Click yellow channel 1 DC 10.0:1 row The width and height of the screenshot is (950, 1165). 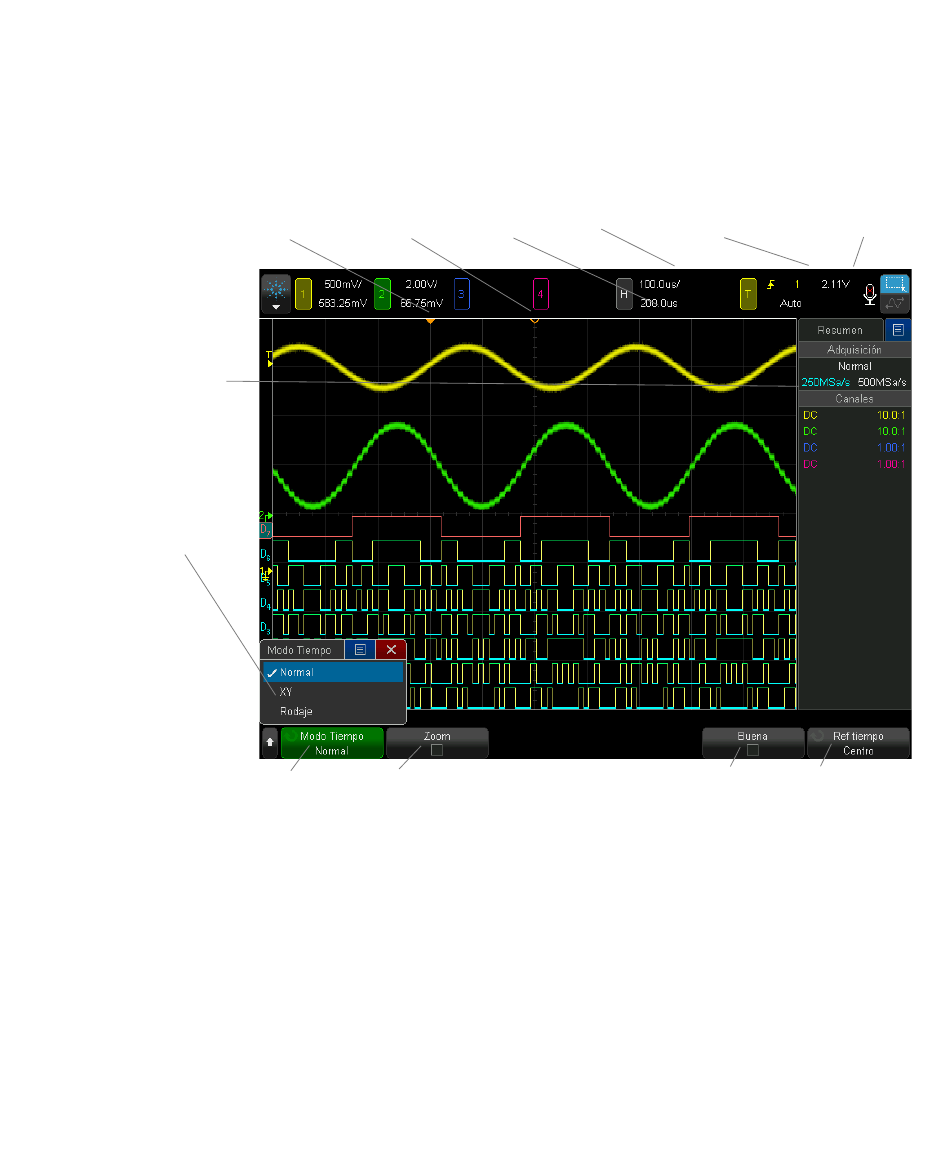click(854, 415)
